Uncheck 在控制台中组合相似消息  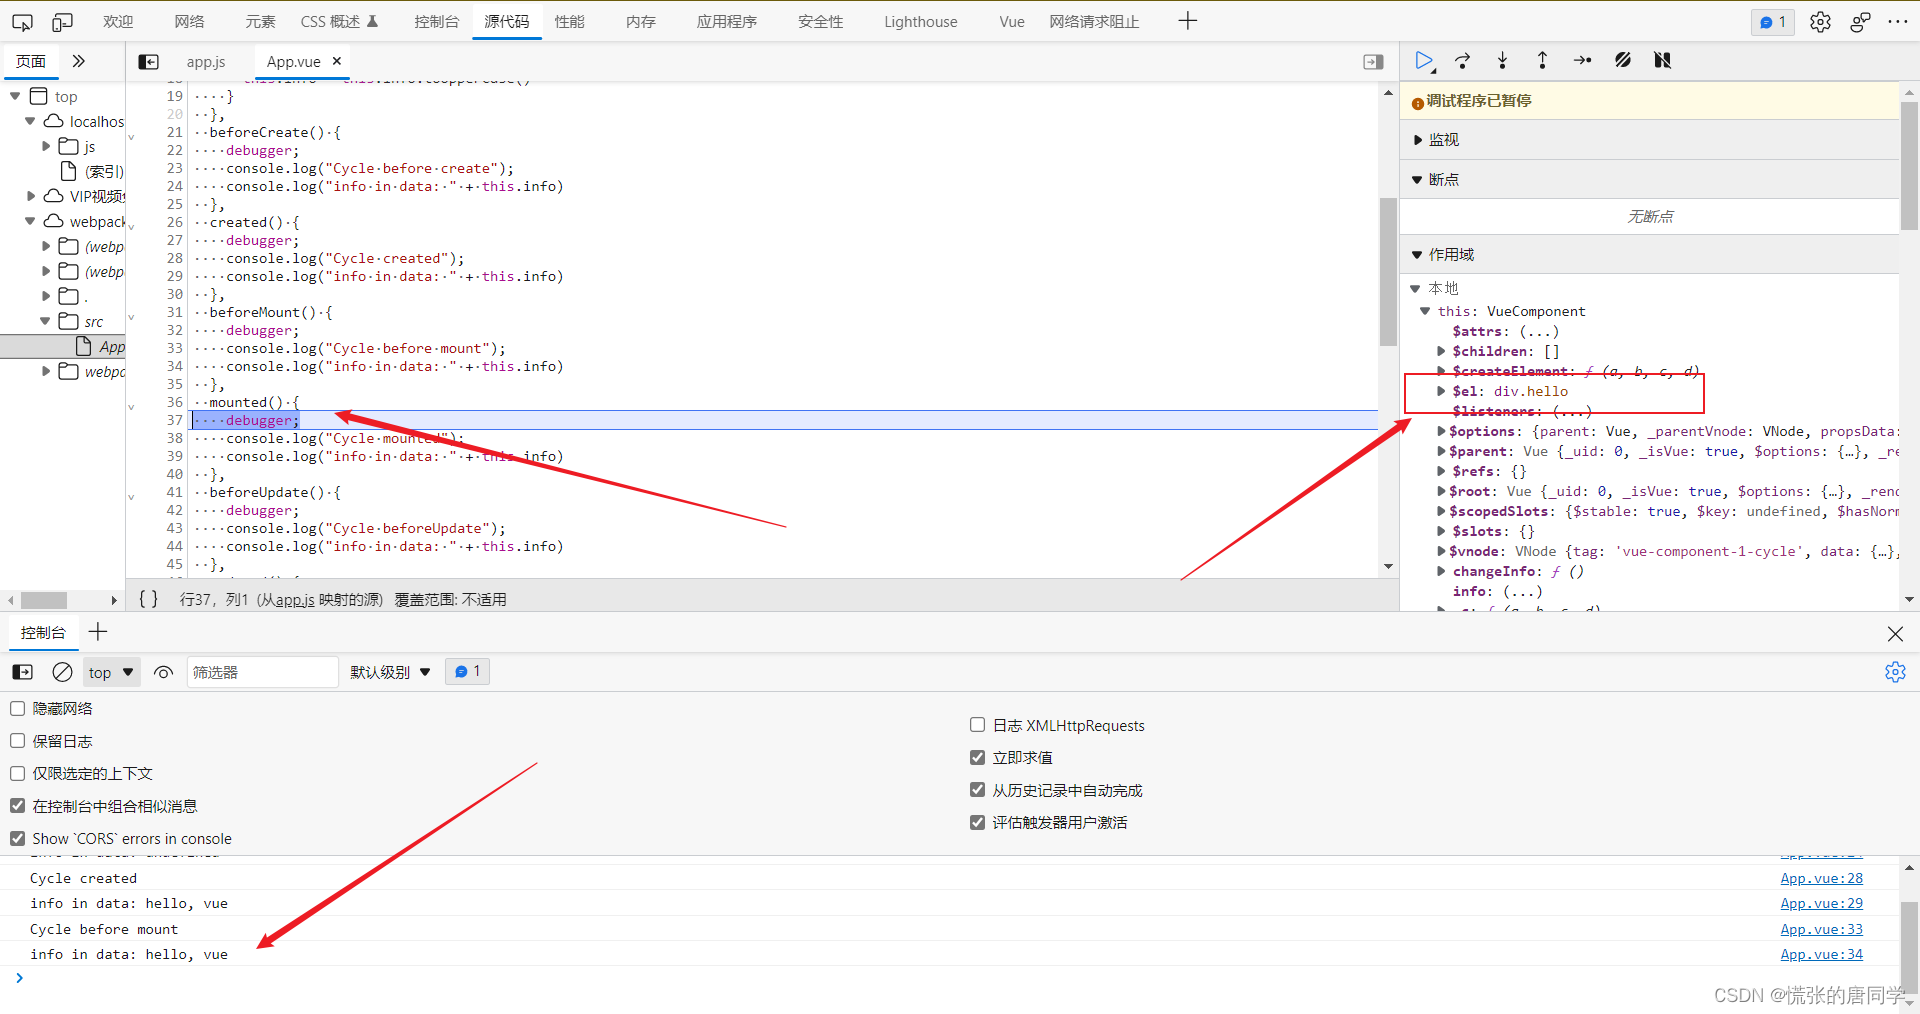[18, 806]
